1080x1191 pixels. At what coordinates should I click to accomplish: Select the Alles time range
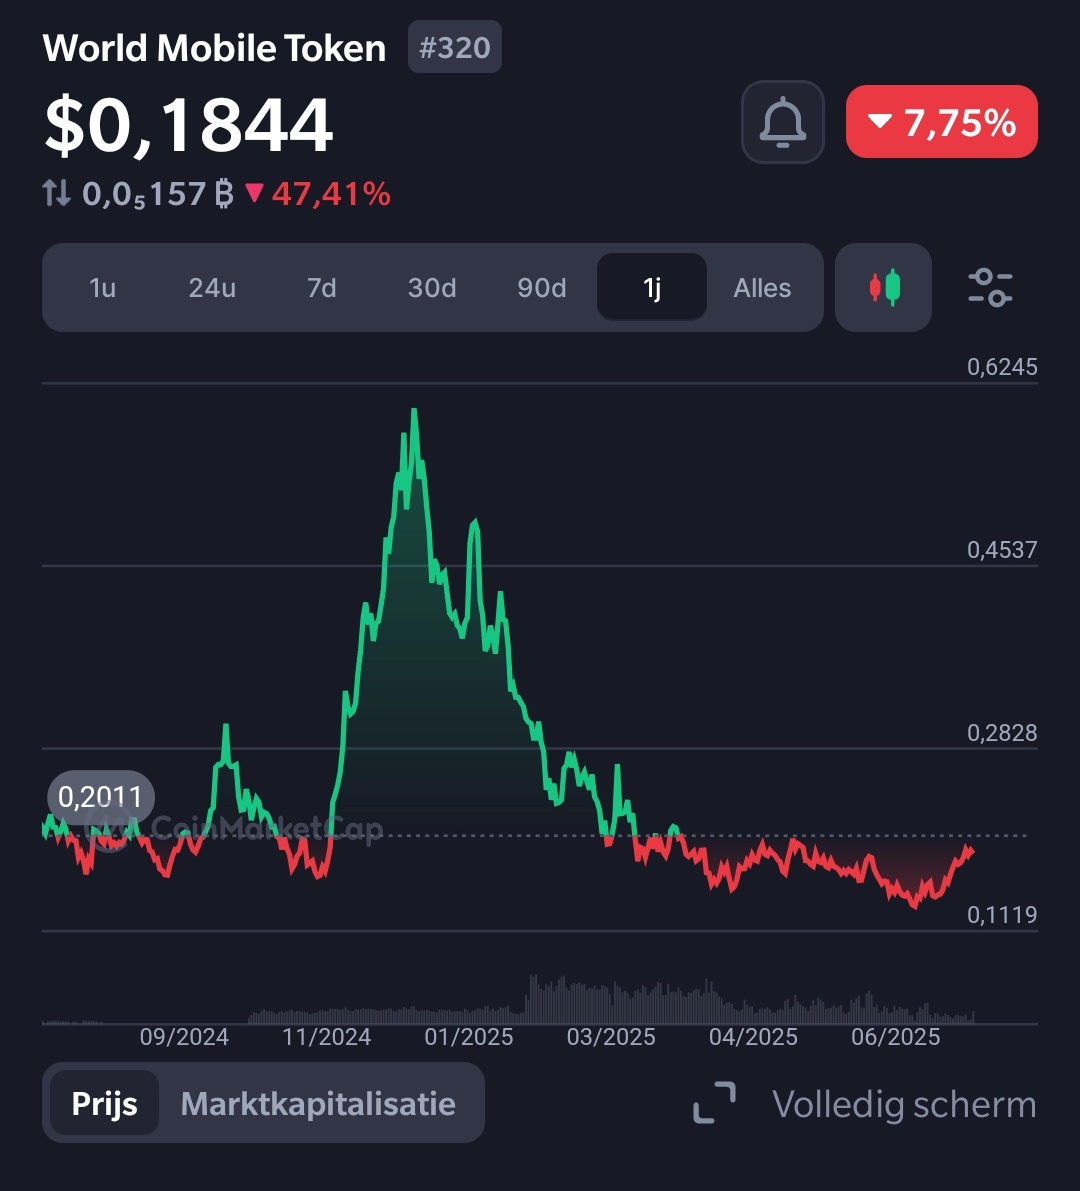click(762, 288)
